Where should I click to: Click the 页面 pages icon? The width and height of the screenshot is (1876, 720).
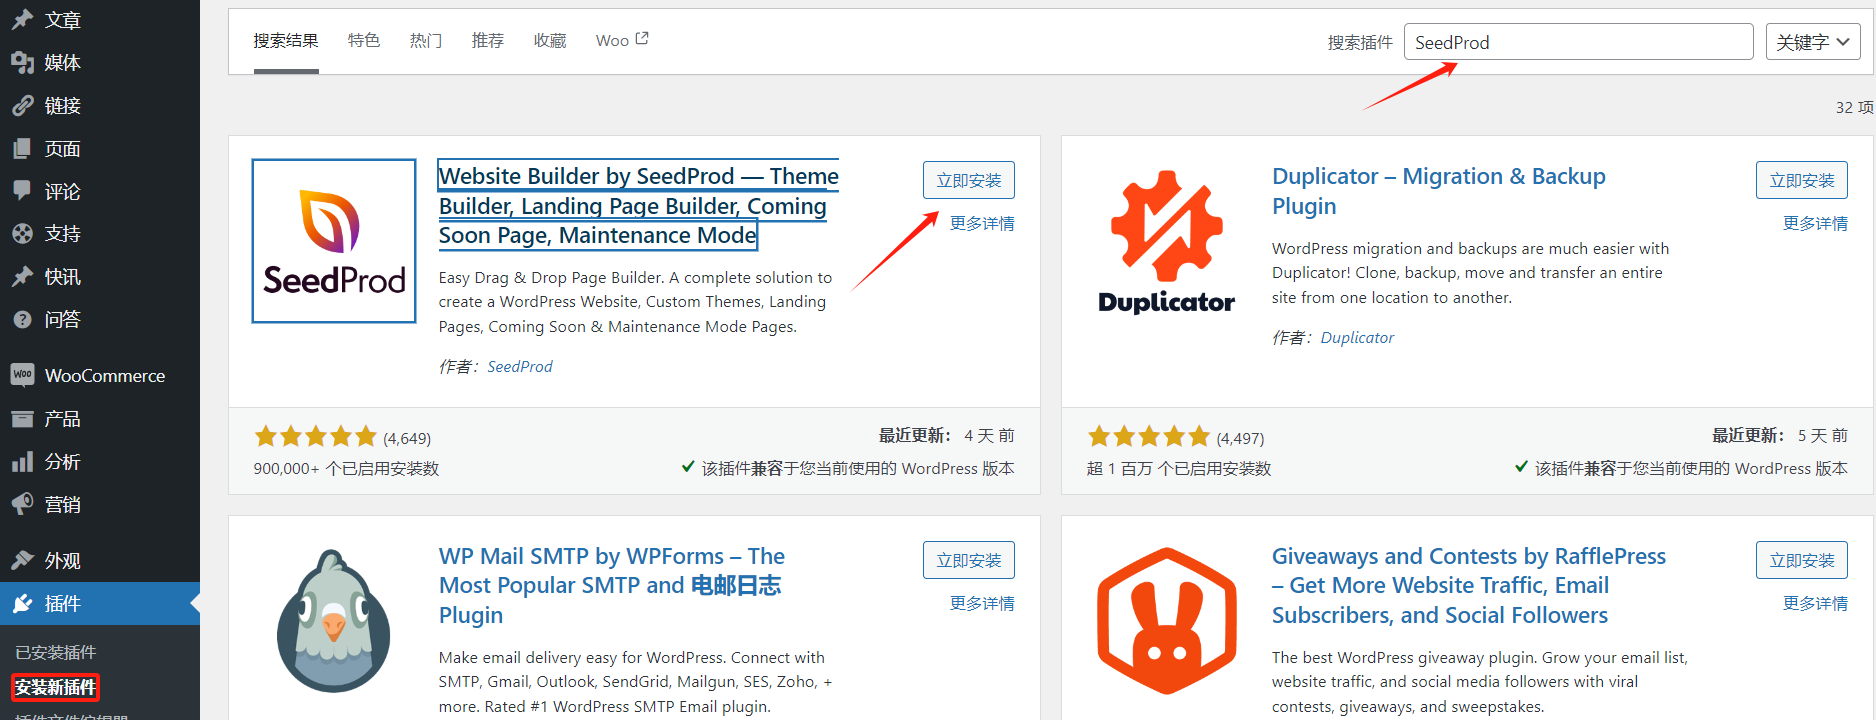pos(23,149)
